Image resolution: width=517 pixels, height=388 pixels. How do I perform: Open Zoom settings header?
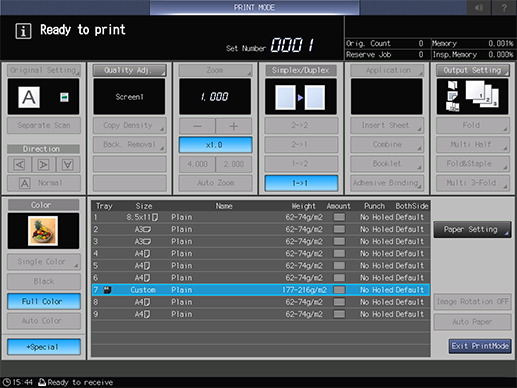(x=215, y=70)
